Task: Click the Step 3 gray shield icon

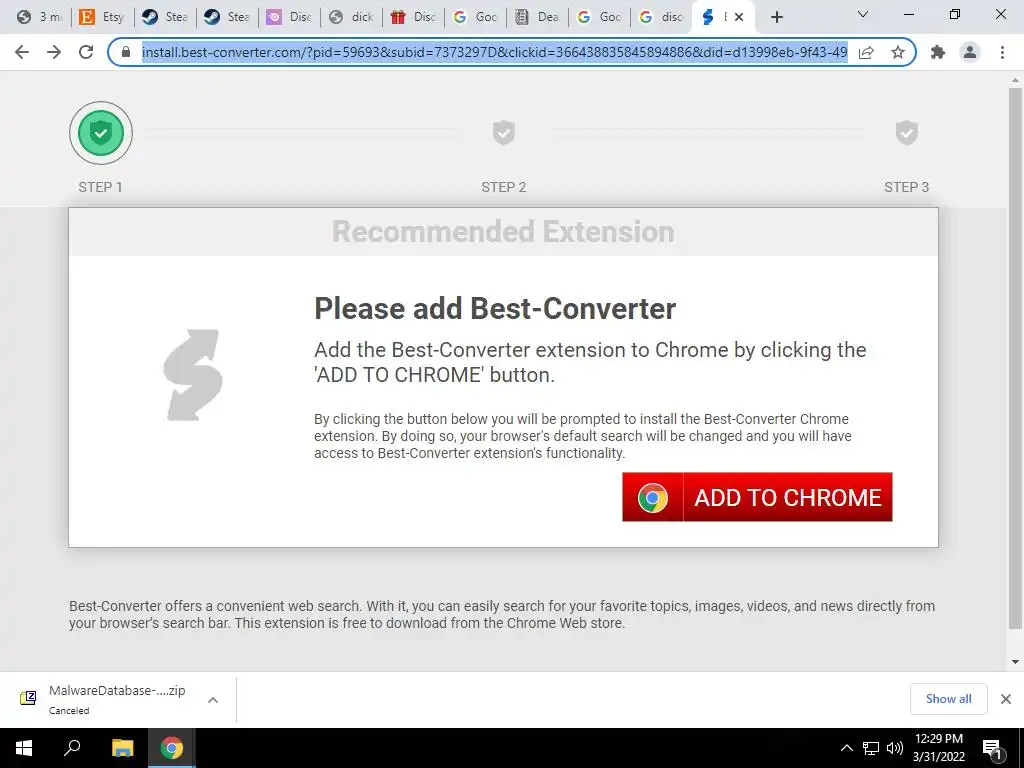Action: tap(906, 133)
